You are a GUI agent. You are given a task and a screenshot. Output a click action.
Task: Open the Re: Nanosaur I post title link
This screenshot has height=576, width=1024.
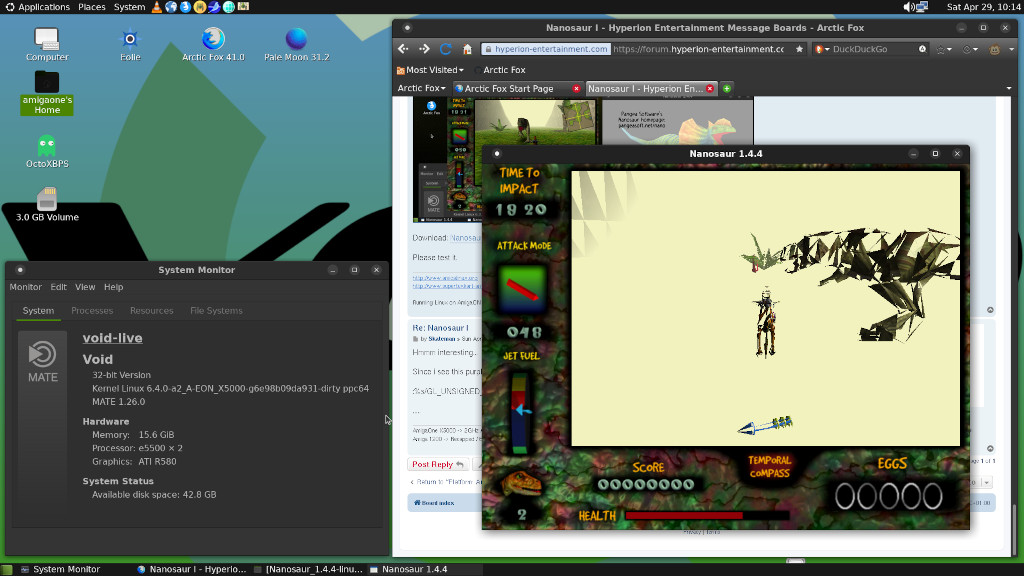click(x=440, y=328)
